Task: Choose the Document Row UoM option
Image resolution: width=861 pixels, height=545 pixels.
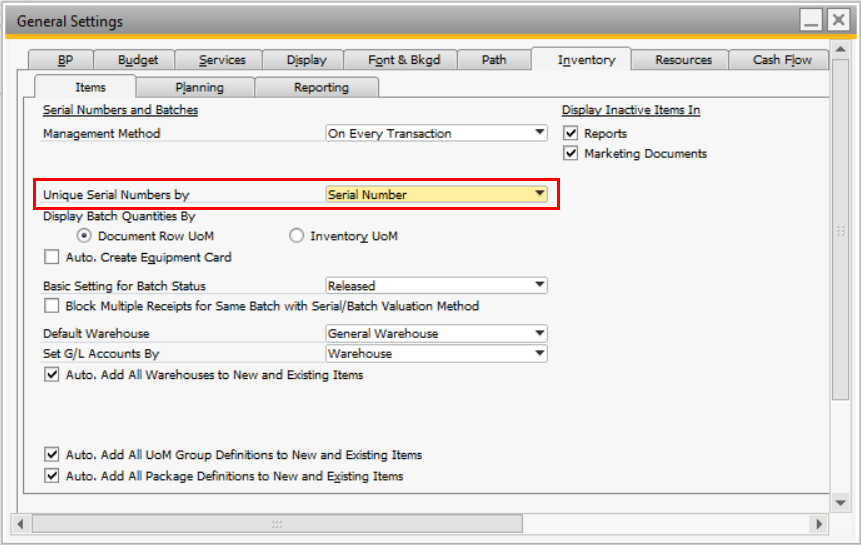Action: 84,236
